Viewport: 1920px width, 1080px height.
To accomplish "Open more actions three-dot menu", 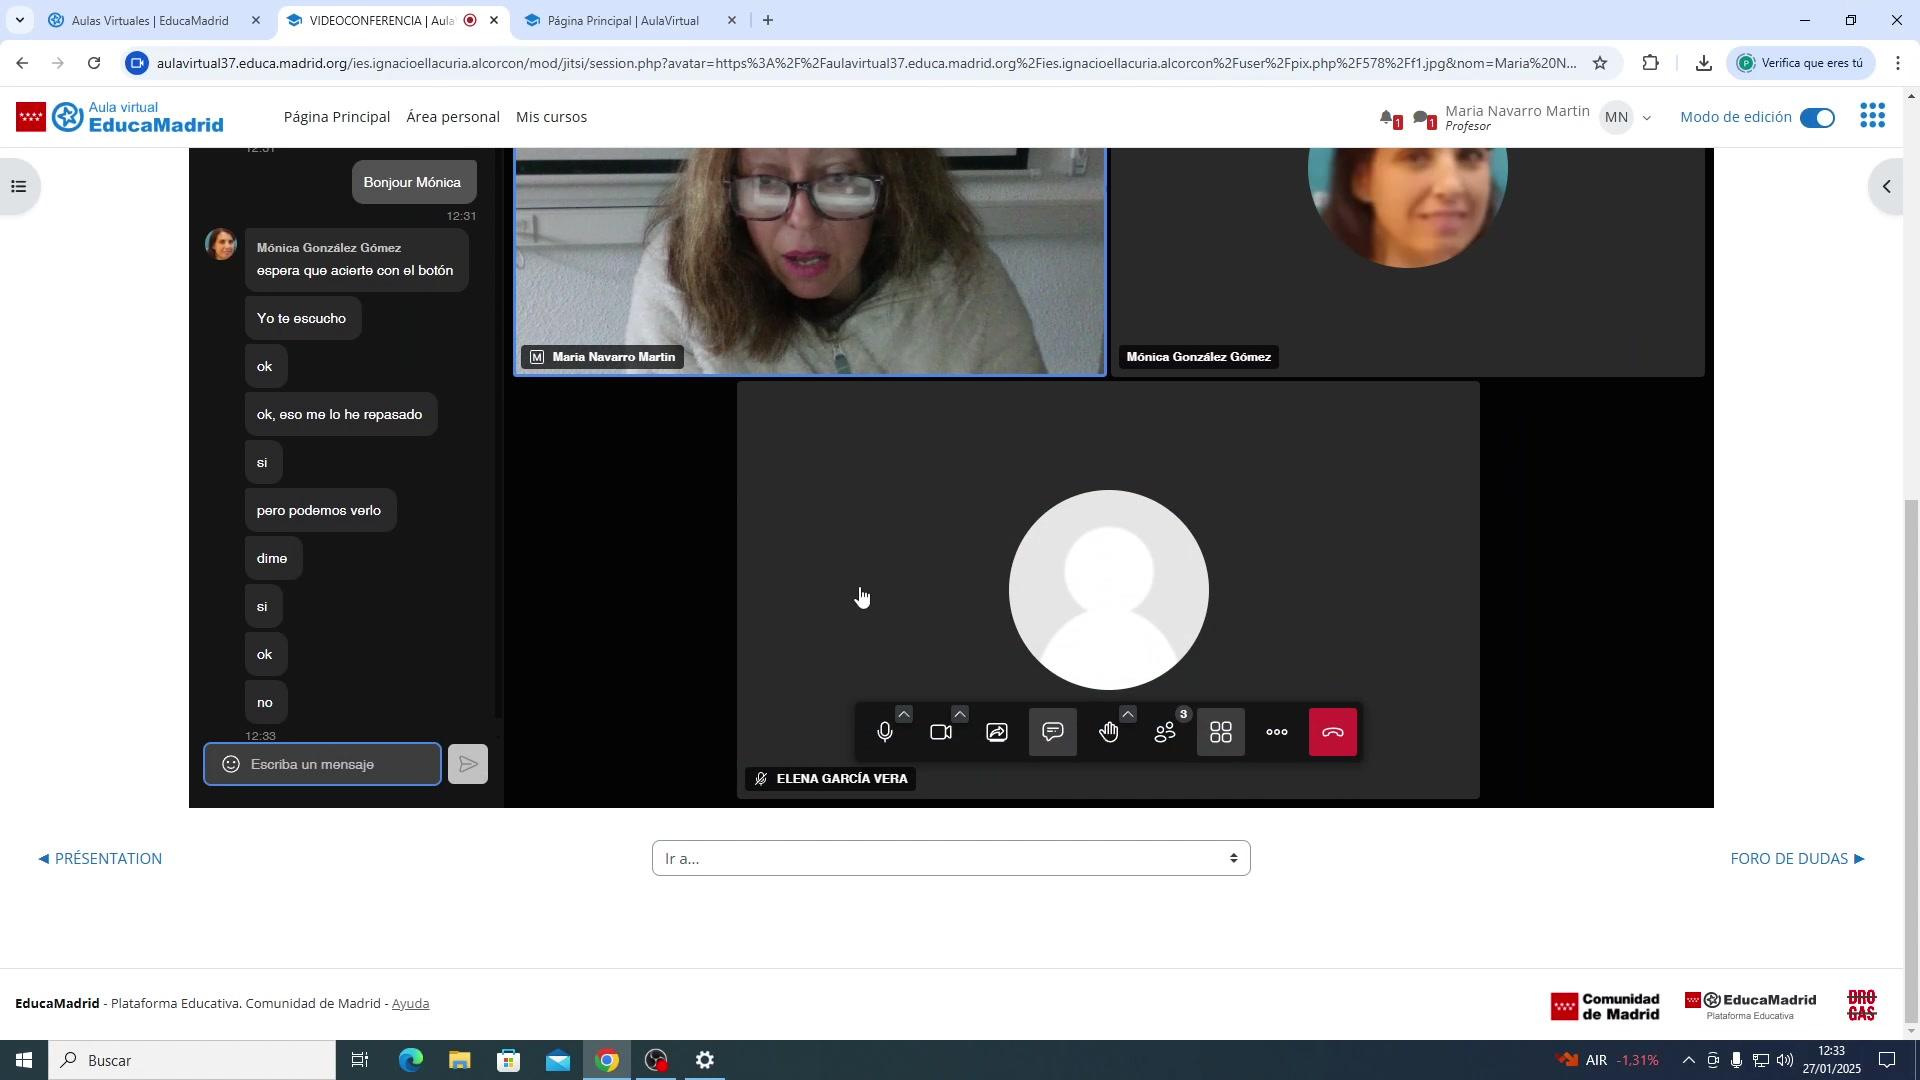I will coord(1277,733).
